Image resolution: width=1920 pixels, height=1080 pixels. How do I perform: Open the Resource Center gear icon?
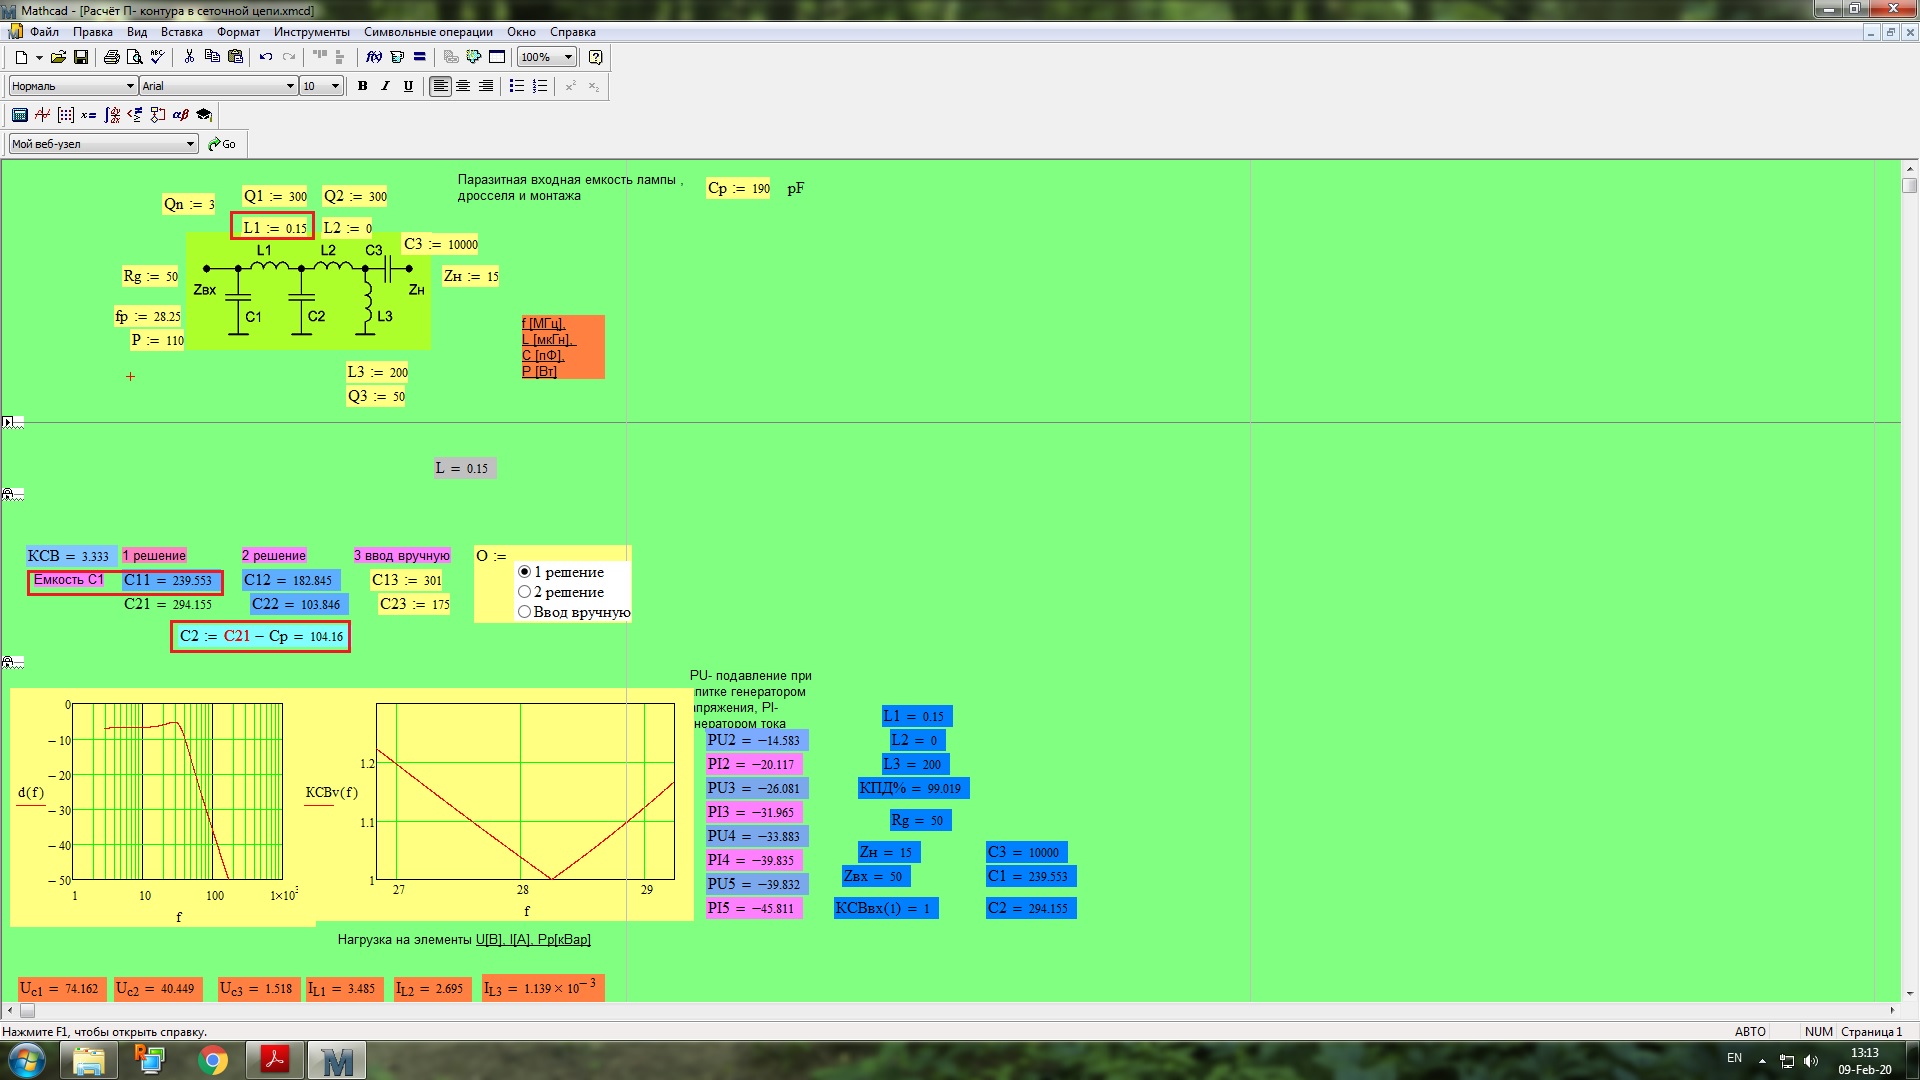pyautogui.click(x=474, y=57)
